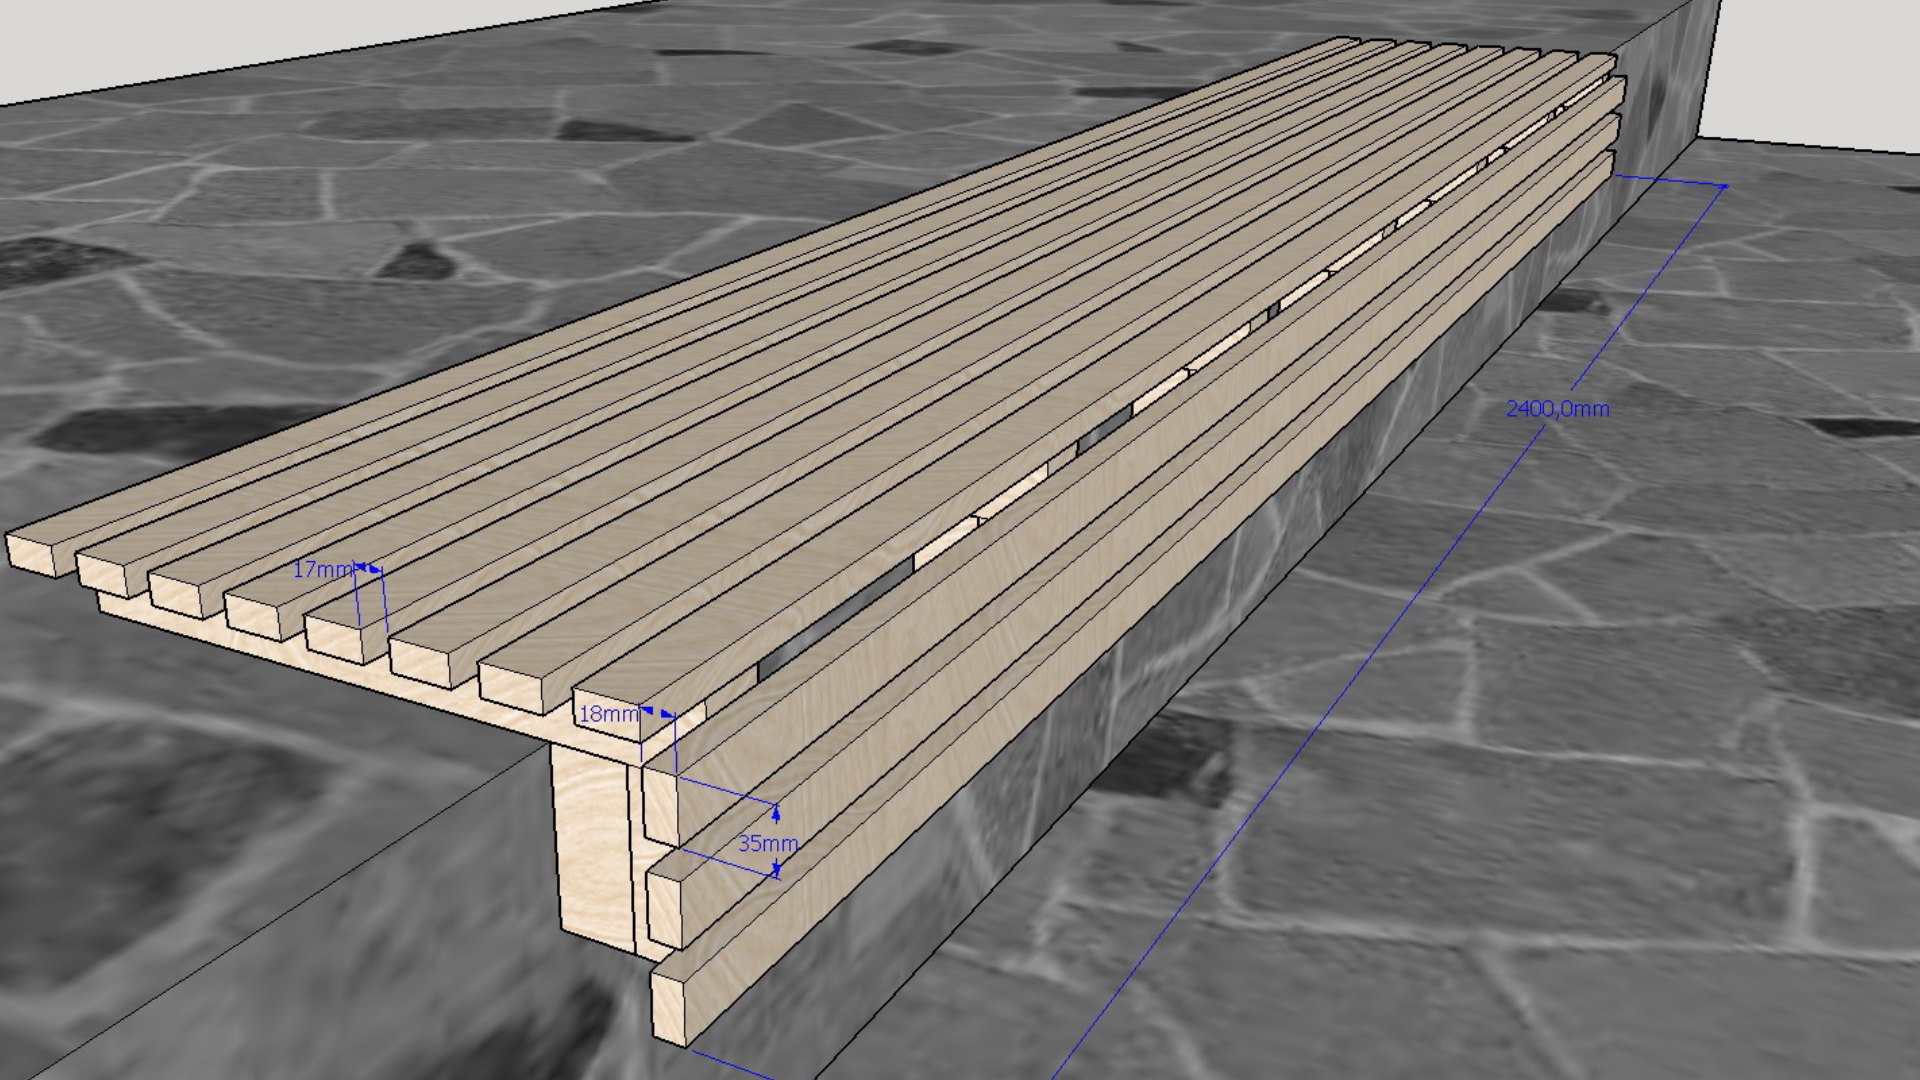Click the stone wall end face at top right
Screen dimensions: 1920x1080
(1665, 85)
